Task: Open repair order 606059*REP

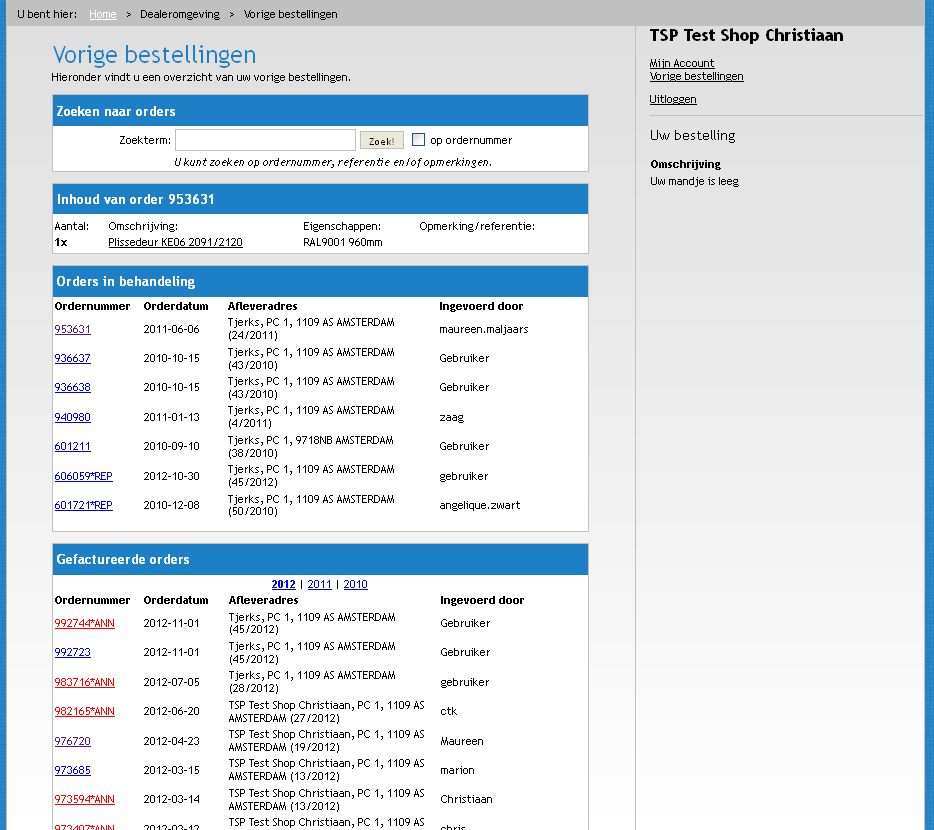Action: tap(83, 476)
